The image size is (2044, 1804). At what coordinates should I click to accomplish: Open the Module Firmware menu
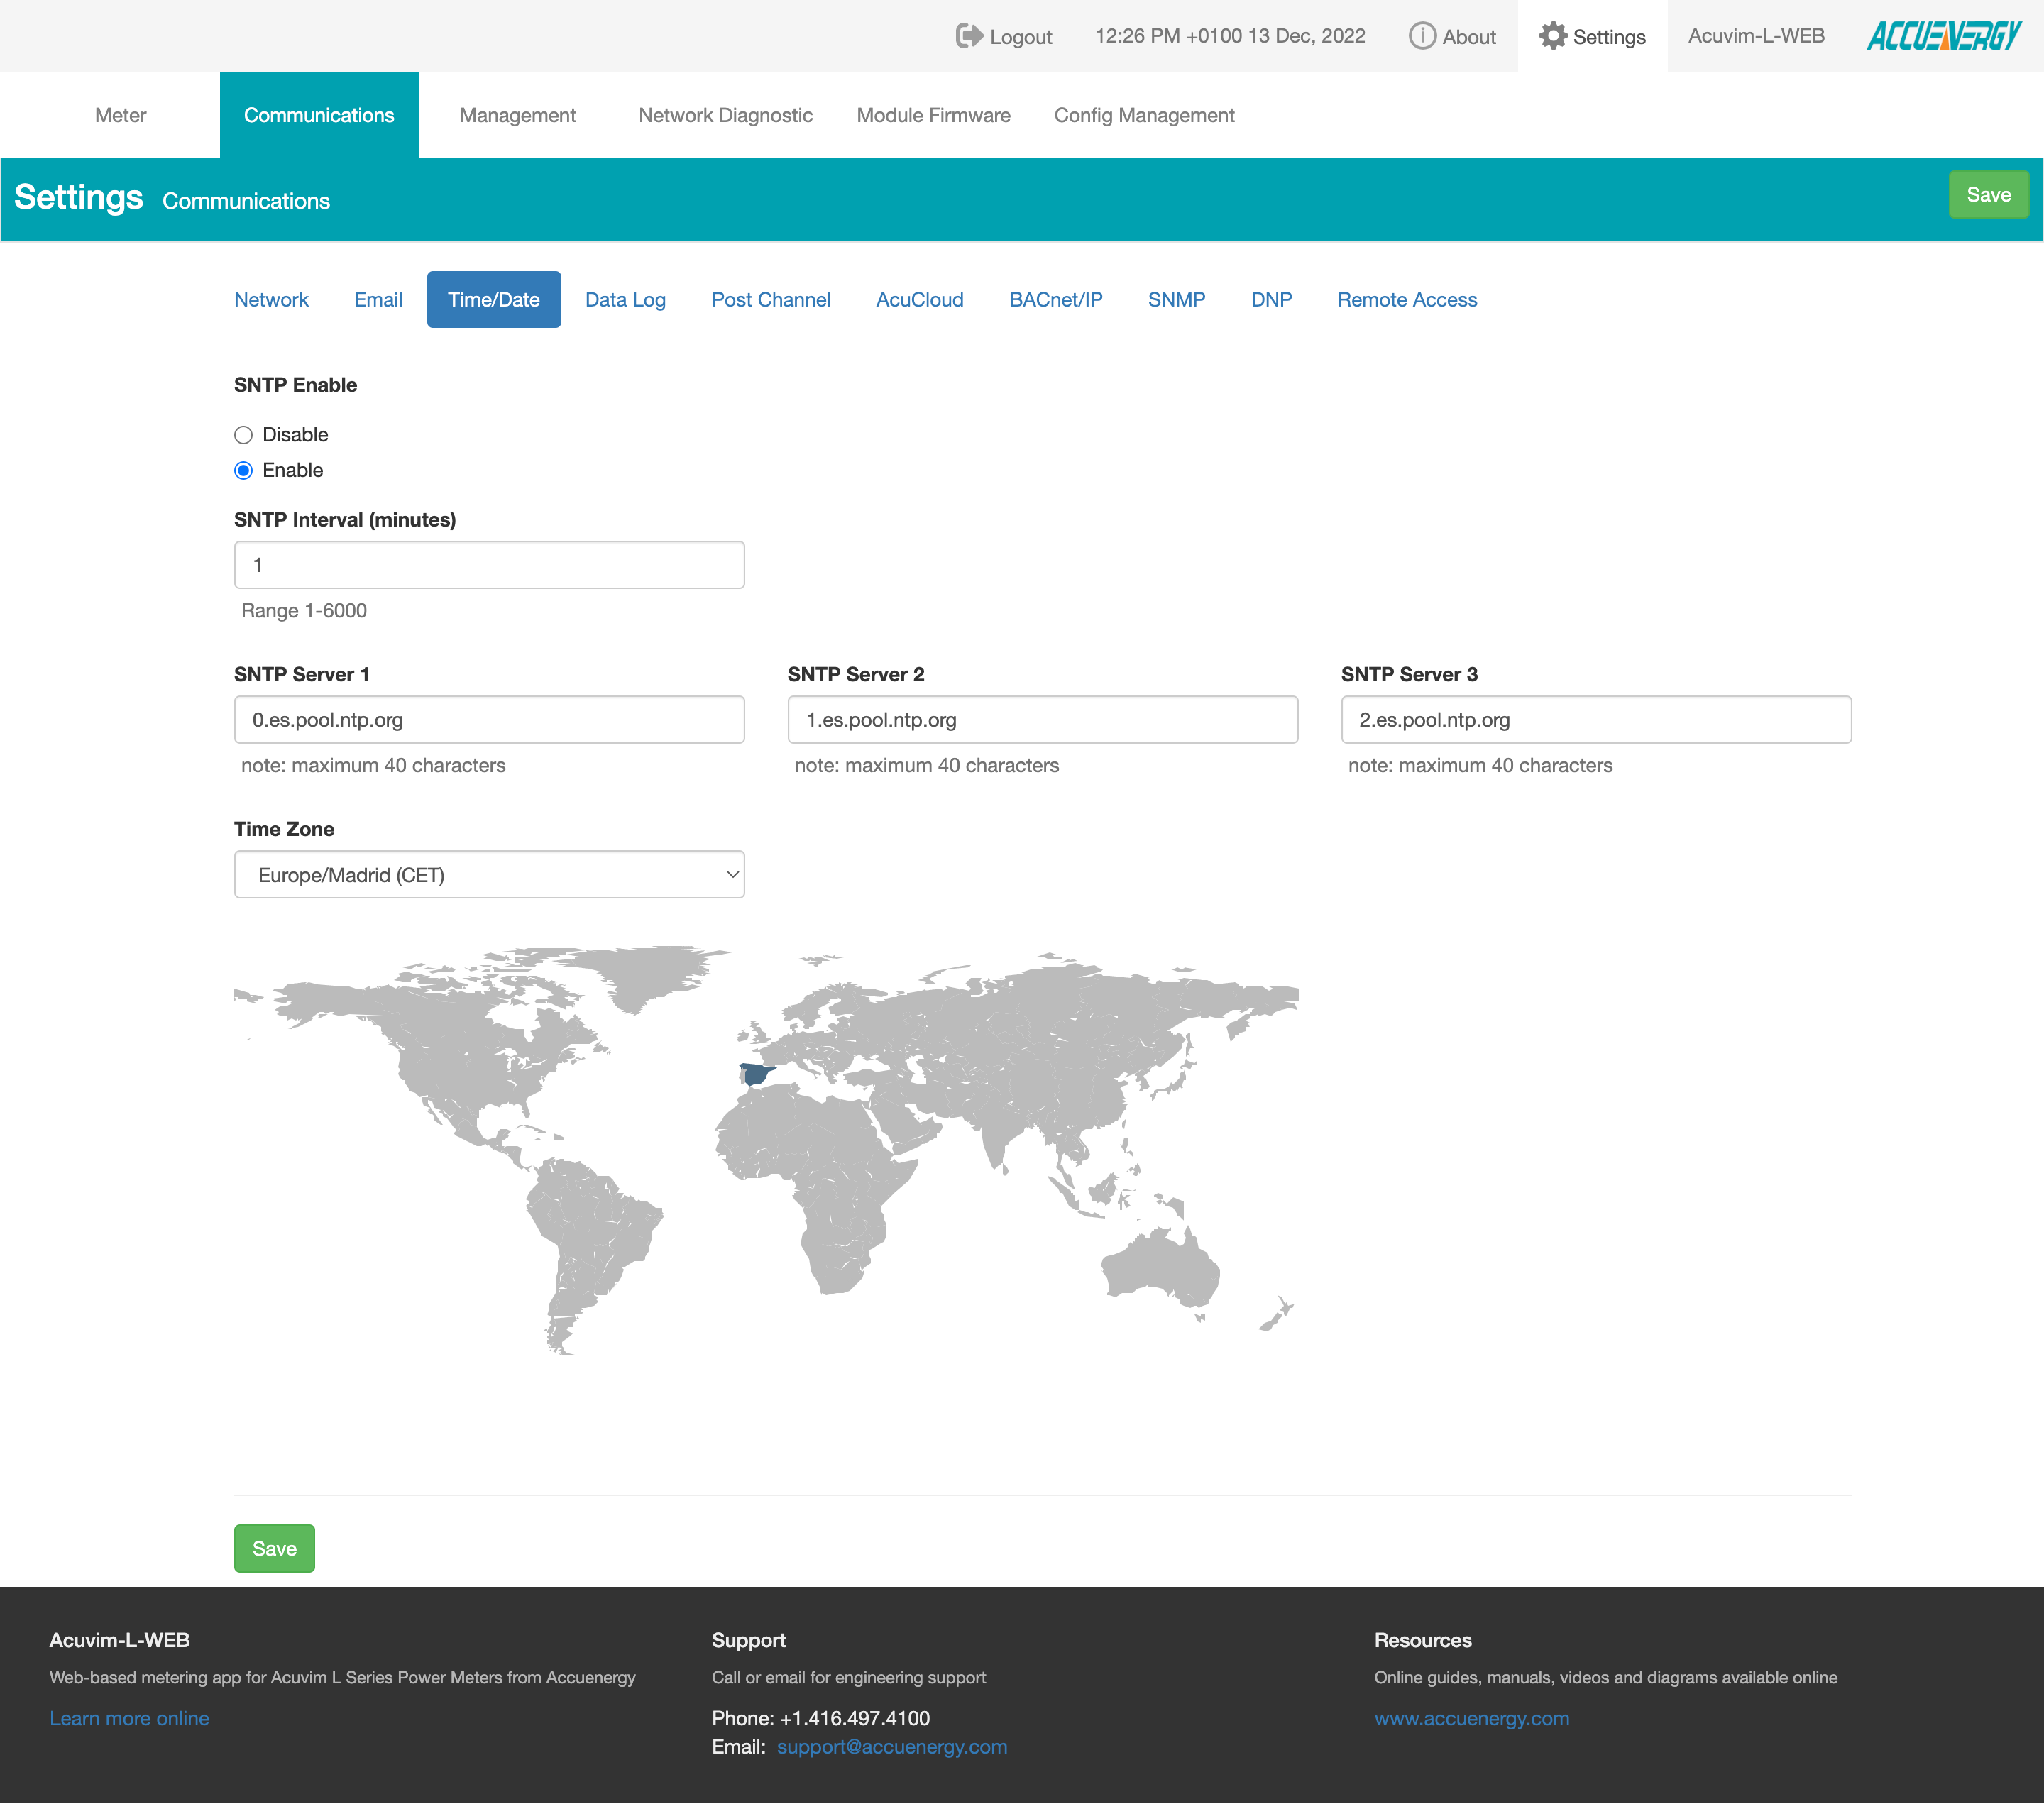(933, 115)
